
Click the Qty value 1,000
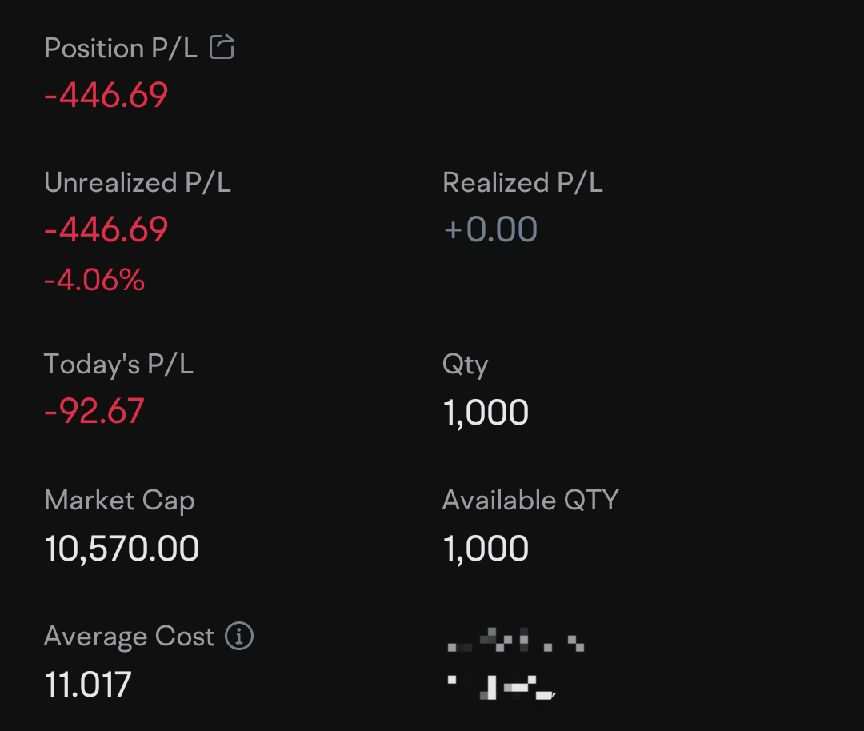pyautogui.click(x=485, y=413)
